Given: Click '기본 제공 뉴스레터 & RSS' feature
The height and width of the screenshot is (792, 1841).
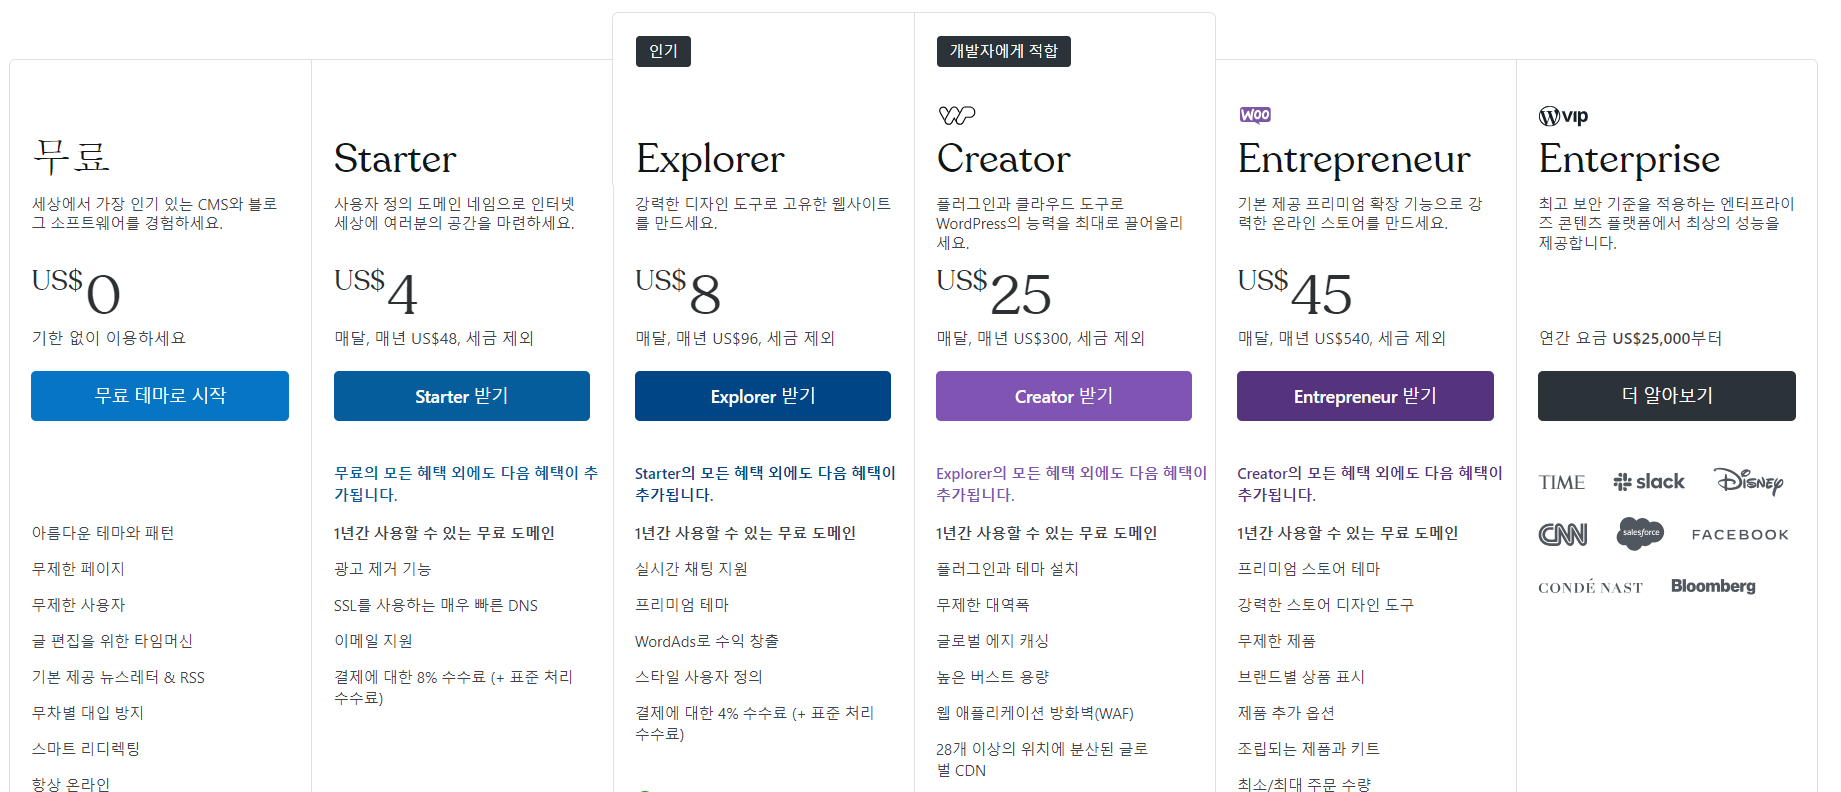Looking at the screenshot, I should point(118,677).
